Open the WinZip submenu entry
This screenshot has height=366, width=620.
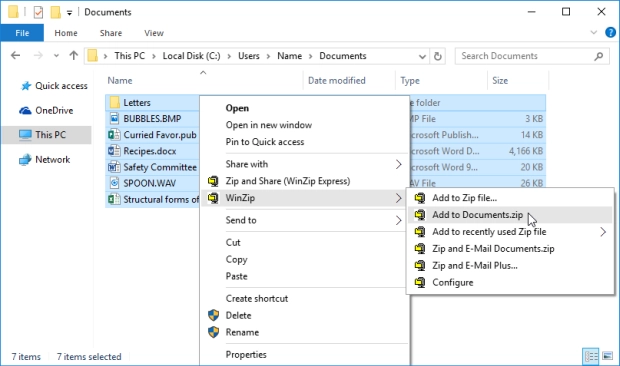[x=304, y=198]
